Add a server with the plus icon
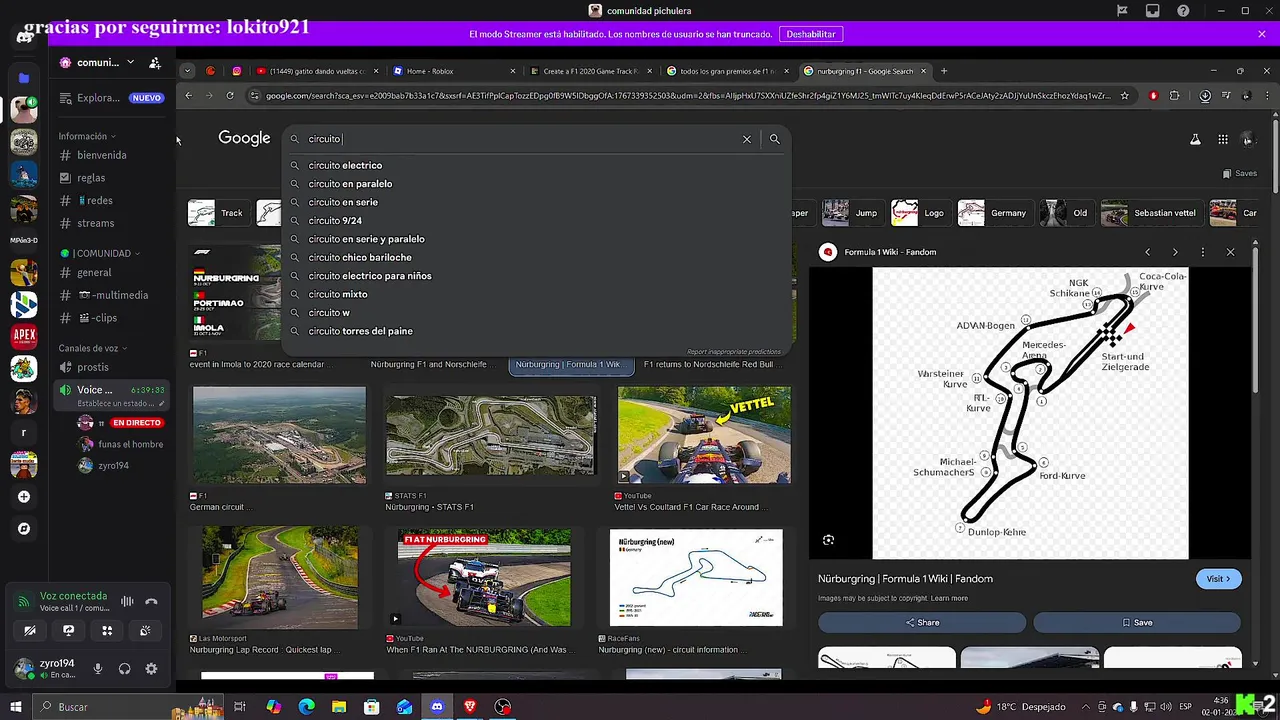Image resolution: width=1280 pixels, height=720 pixels. click(x=24, y=497)
